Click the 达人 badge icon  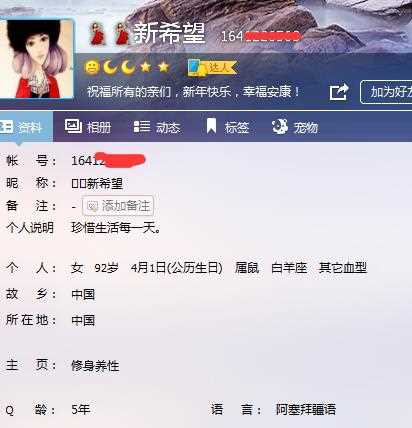212,68
